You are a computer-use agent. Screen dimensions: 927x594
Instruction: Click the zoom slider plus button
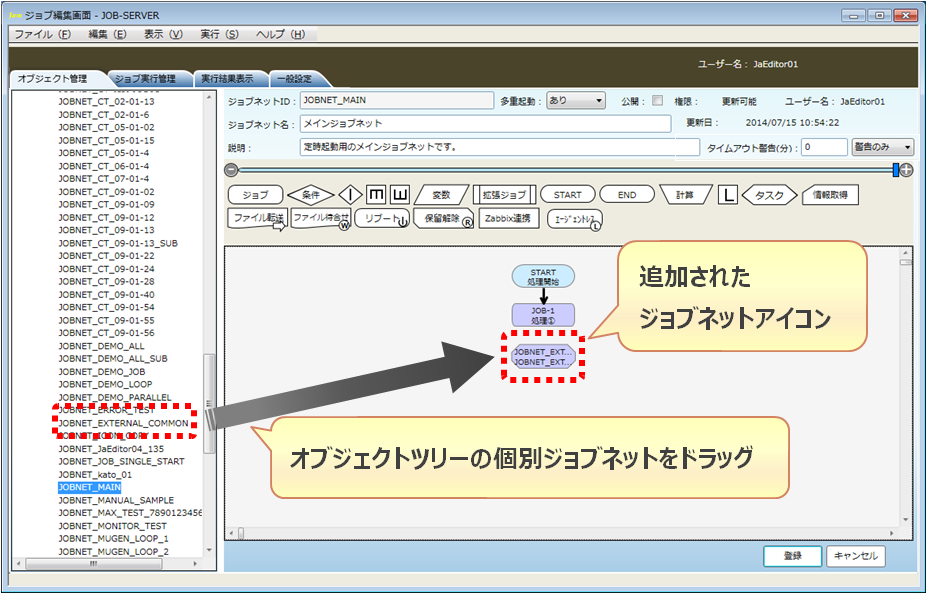[x=906, y=170]
